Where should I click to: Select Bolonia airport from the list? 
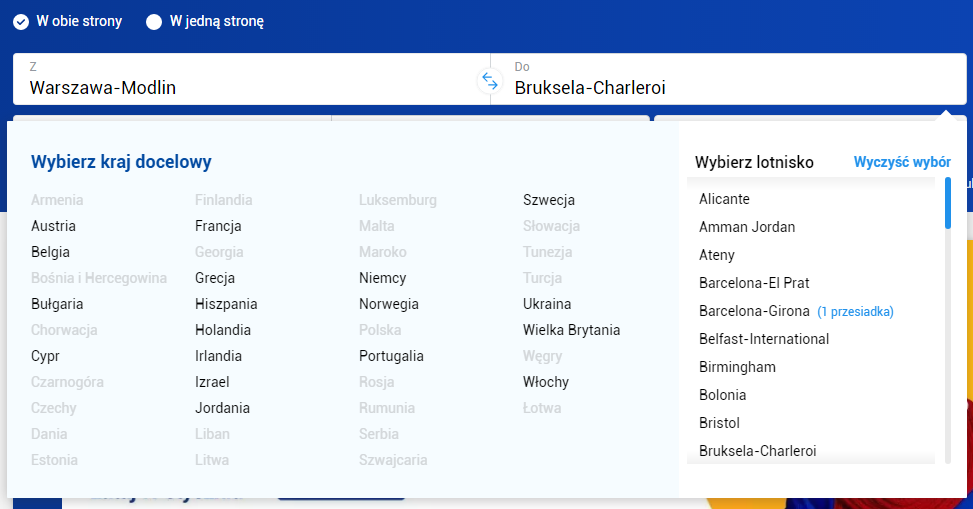722,395
